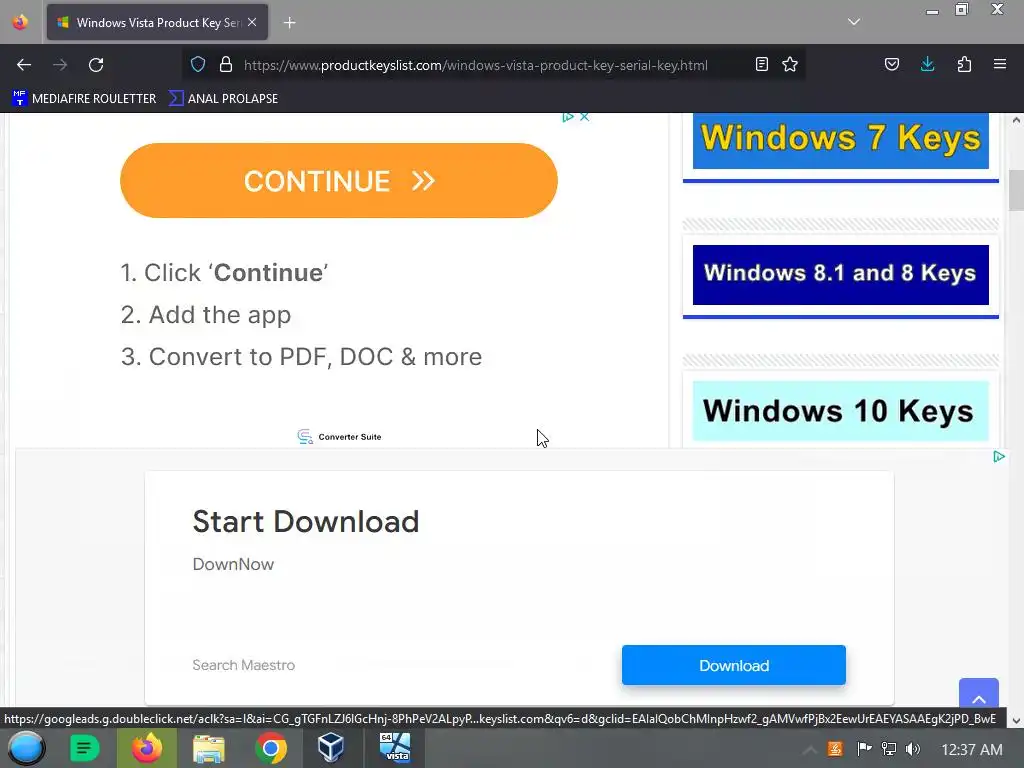Open the Windows 10 Keys banner
This screenshot has height=768, width=1024.
[840, 411]
